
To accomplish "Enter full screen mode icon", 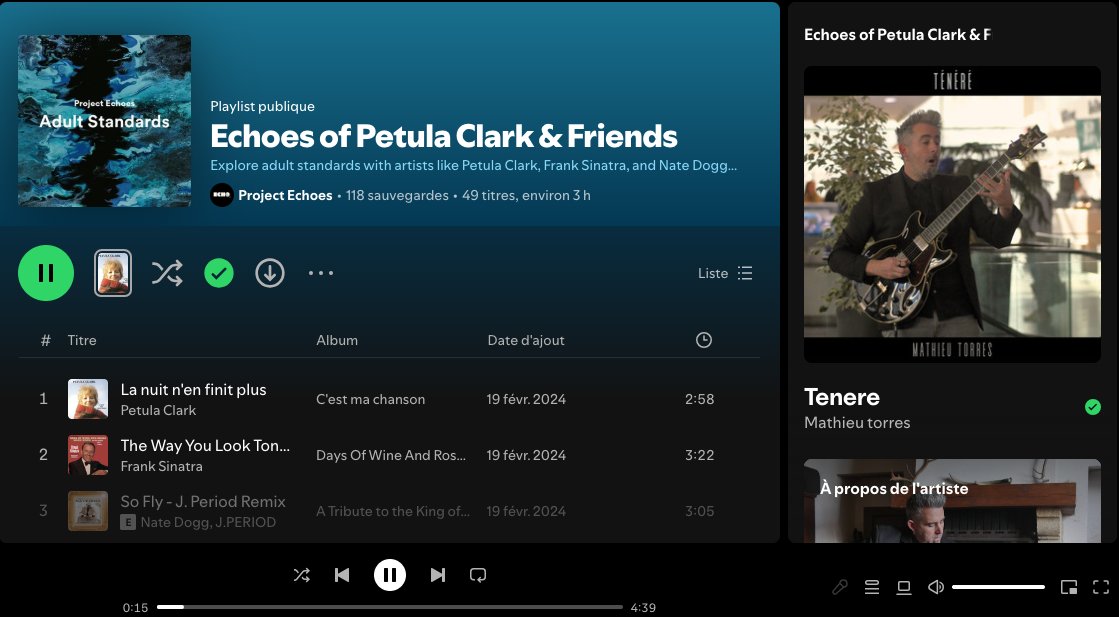I will (1100, 587).
